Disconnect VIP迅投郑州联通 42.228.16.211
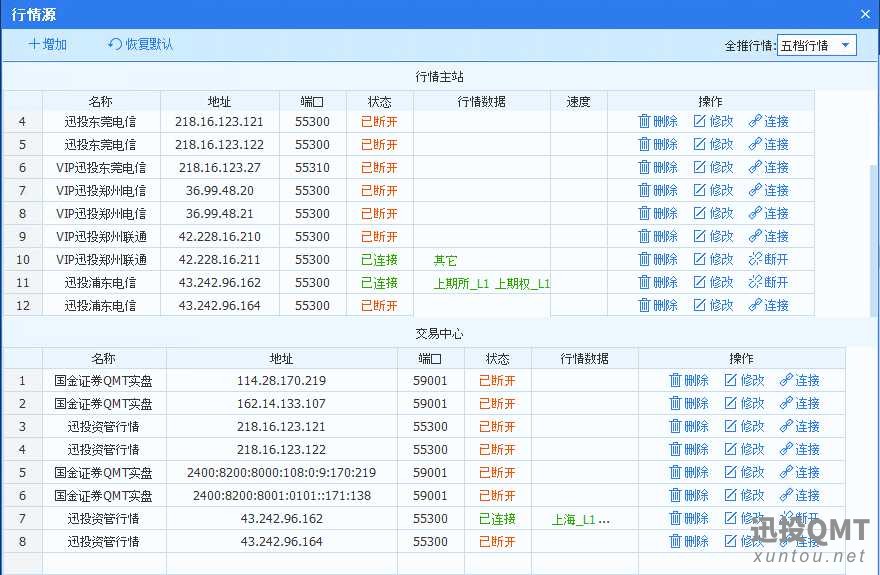880x575 pixels. 768,259
